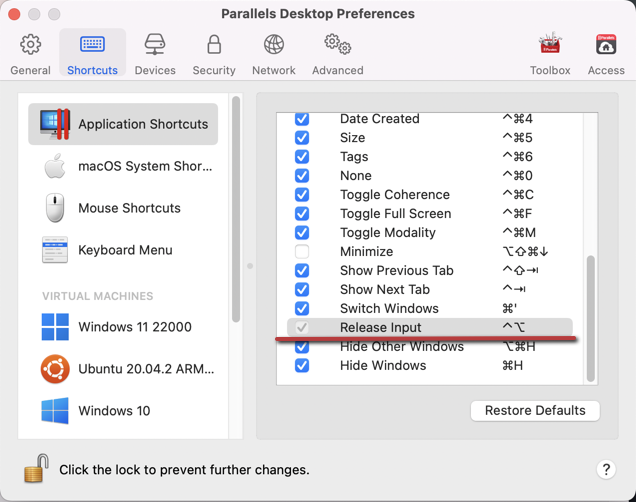
Task: Select the Shortcuts keyboard icon
Action: click(92, 44)
